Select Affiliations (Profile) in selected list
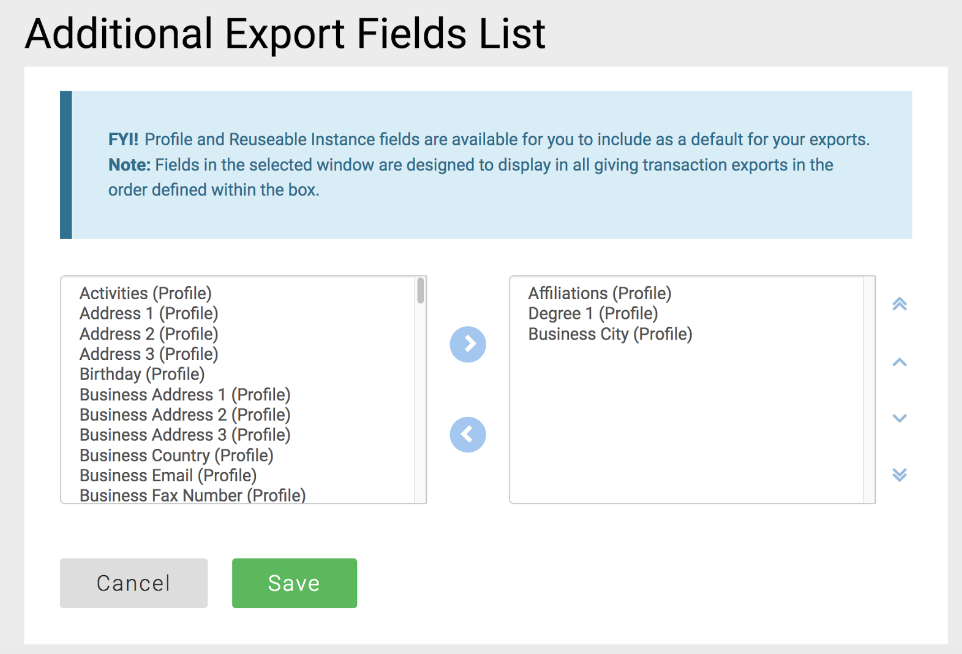The height and width of the screenshot is (654, 962). 599,293
